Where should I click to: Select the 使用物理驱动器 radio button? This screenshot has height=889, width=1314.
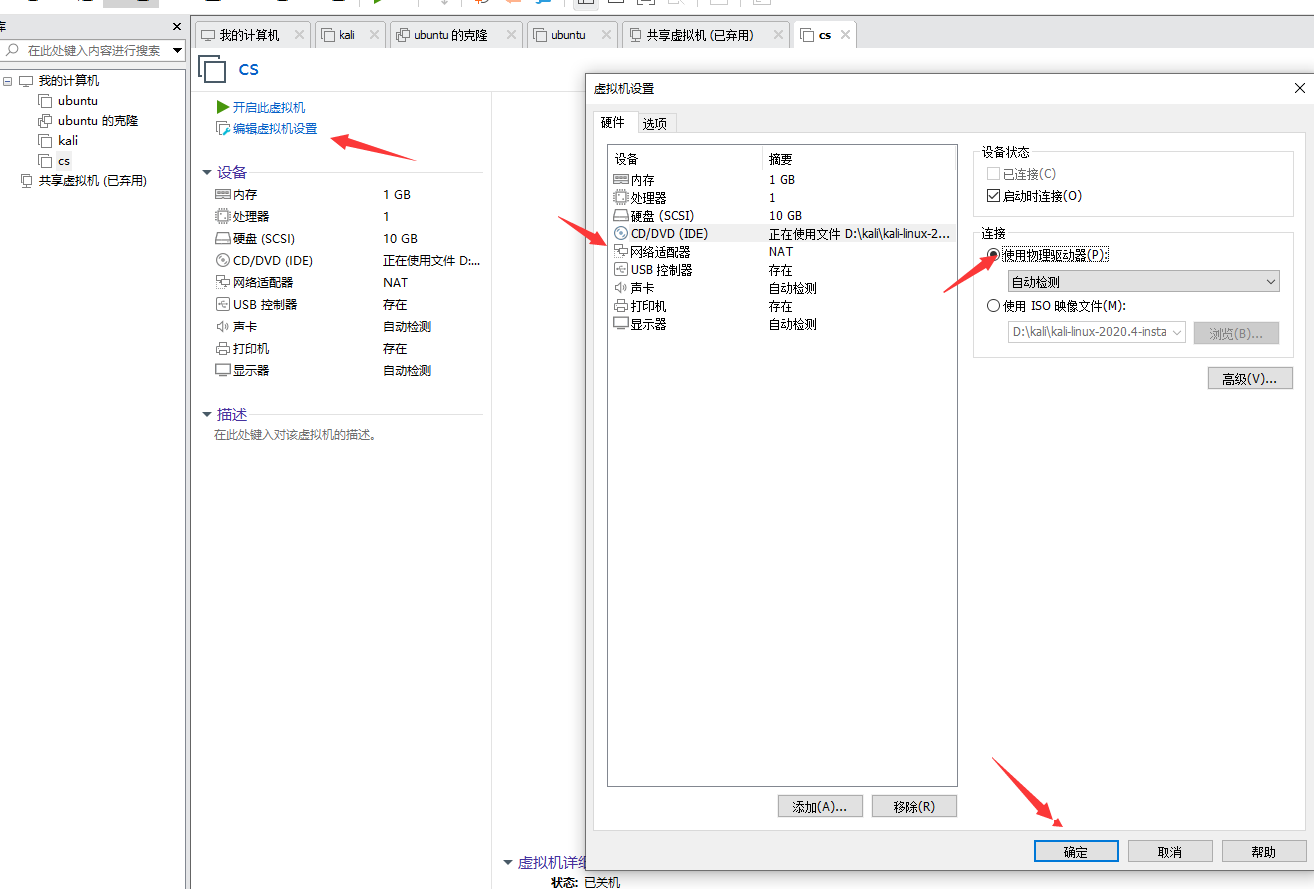pos(993,255)
